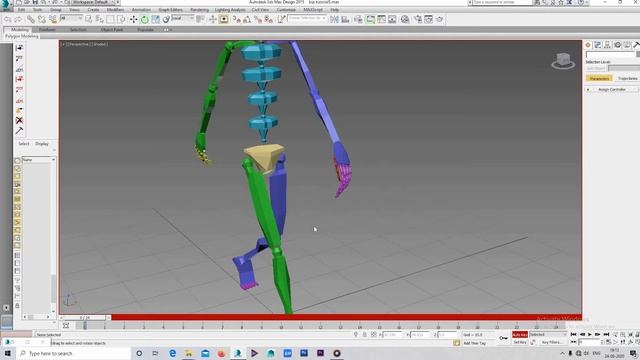The image size is (640, 360).
Task: Click the Trajectories button in Motion panel
Action: (627, 78)
